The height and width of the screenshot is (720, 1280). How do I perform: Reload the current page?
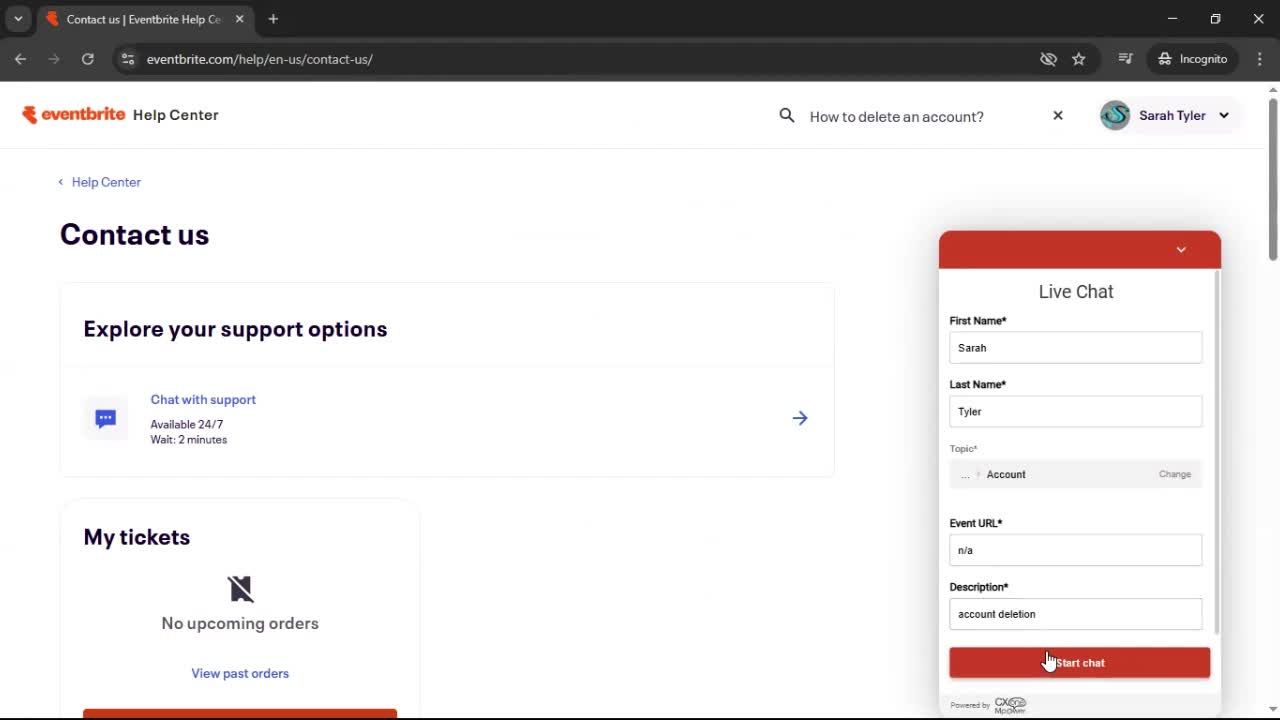[x=88, y=59]
